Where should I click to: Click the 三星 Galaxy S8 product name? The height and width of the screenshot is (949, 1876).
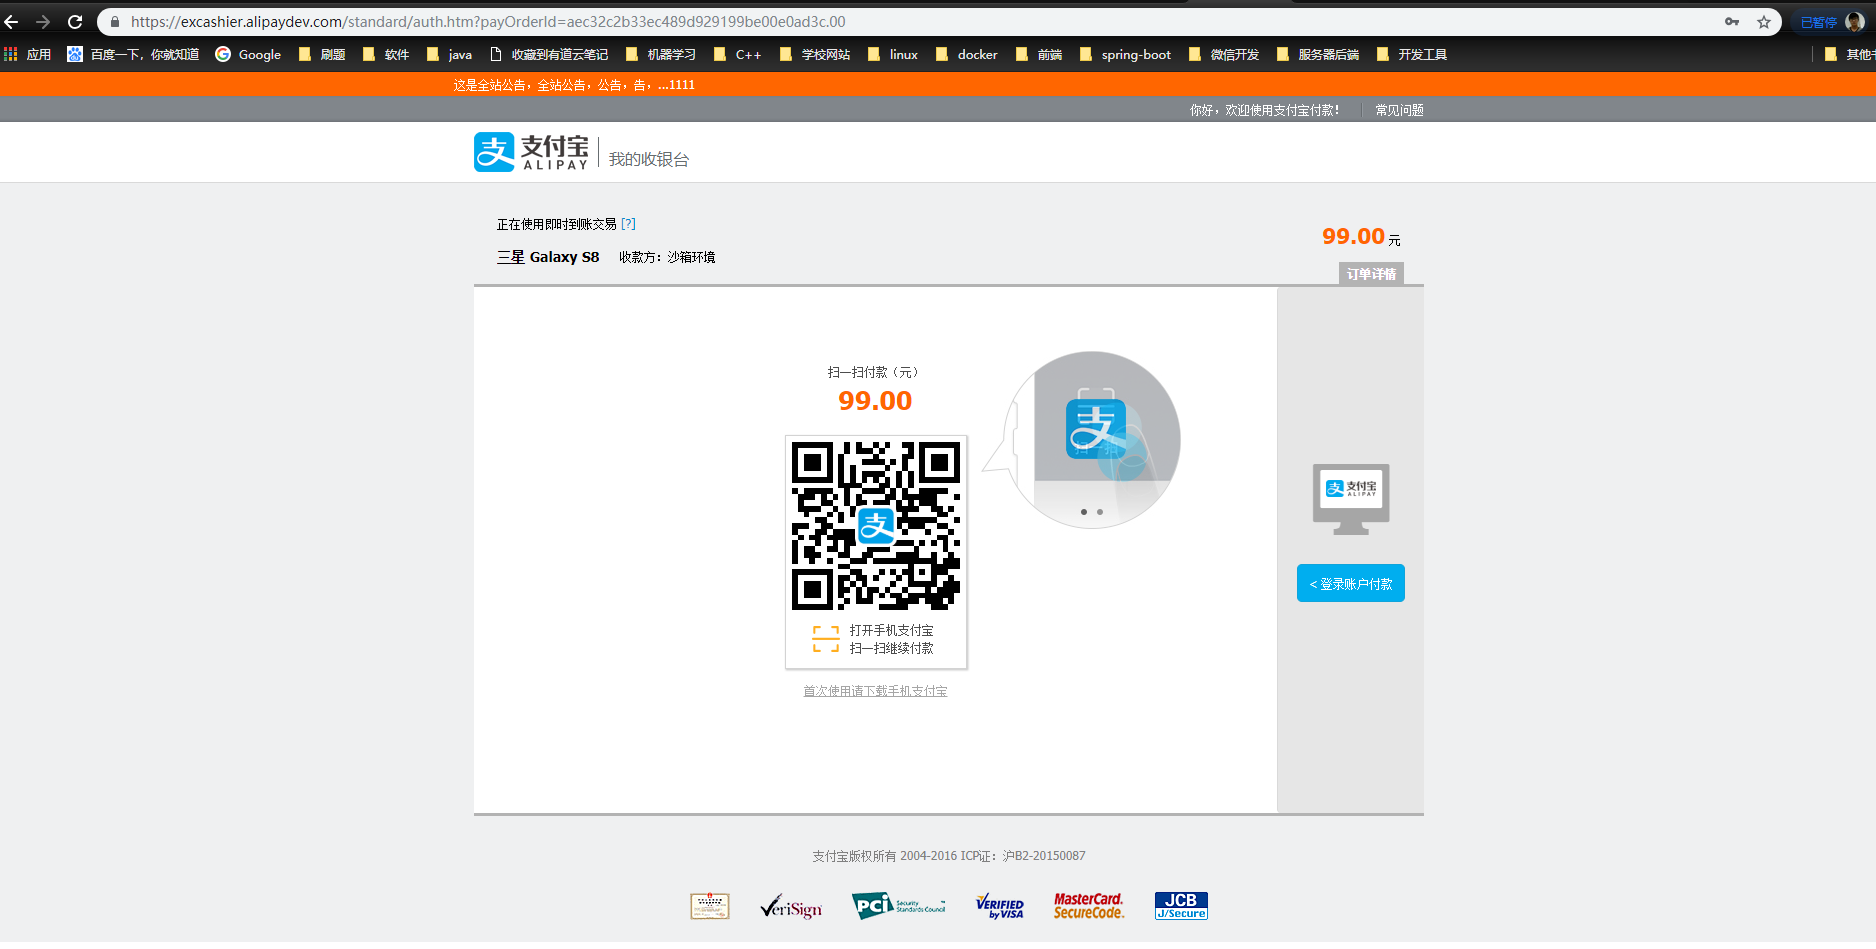(x=548, y=257)
